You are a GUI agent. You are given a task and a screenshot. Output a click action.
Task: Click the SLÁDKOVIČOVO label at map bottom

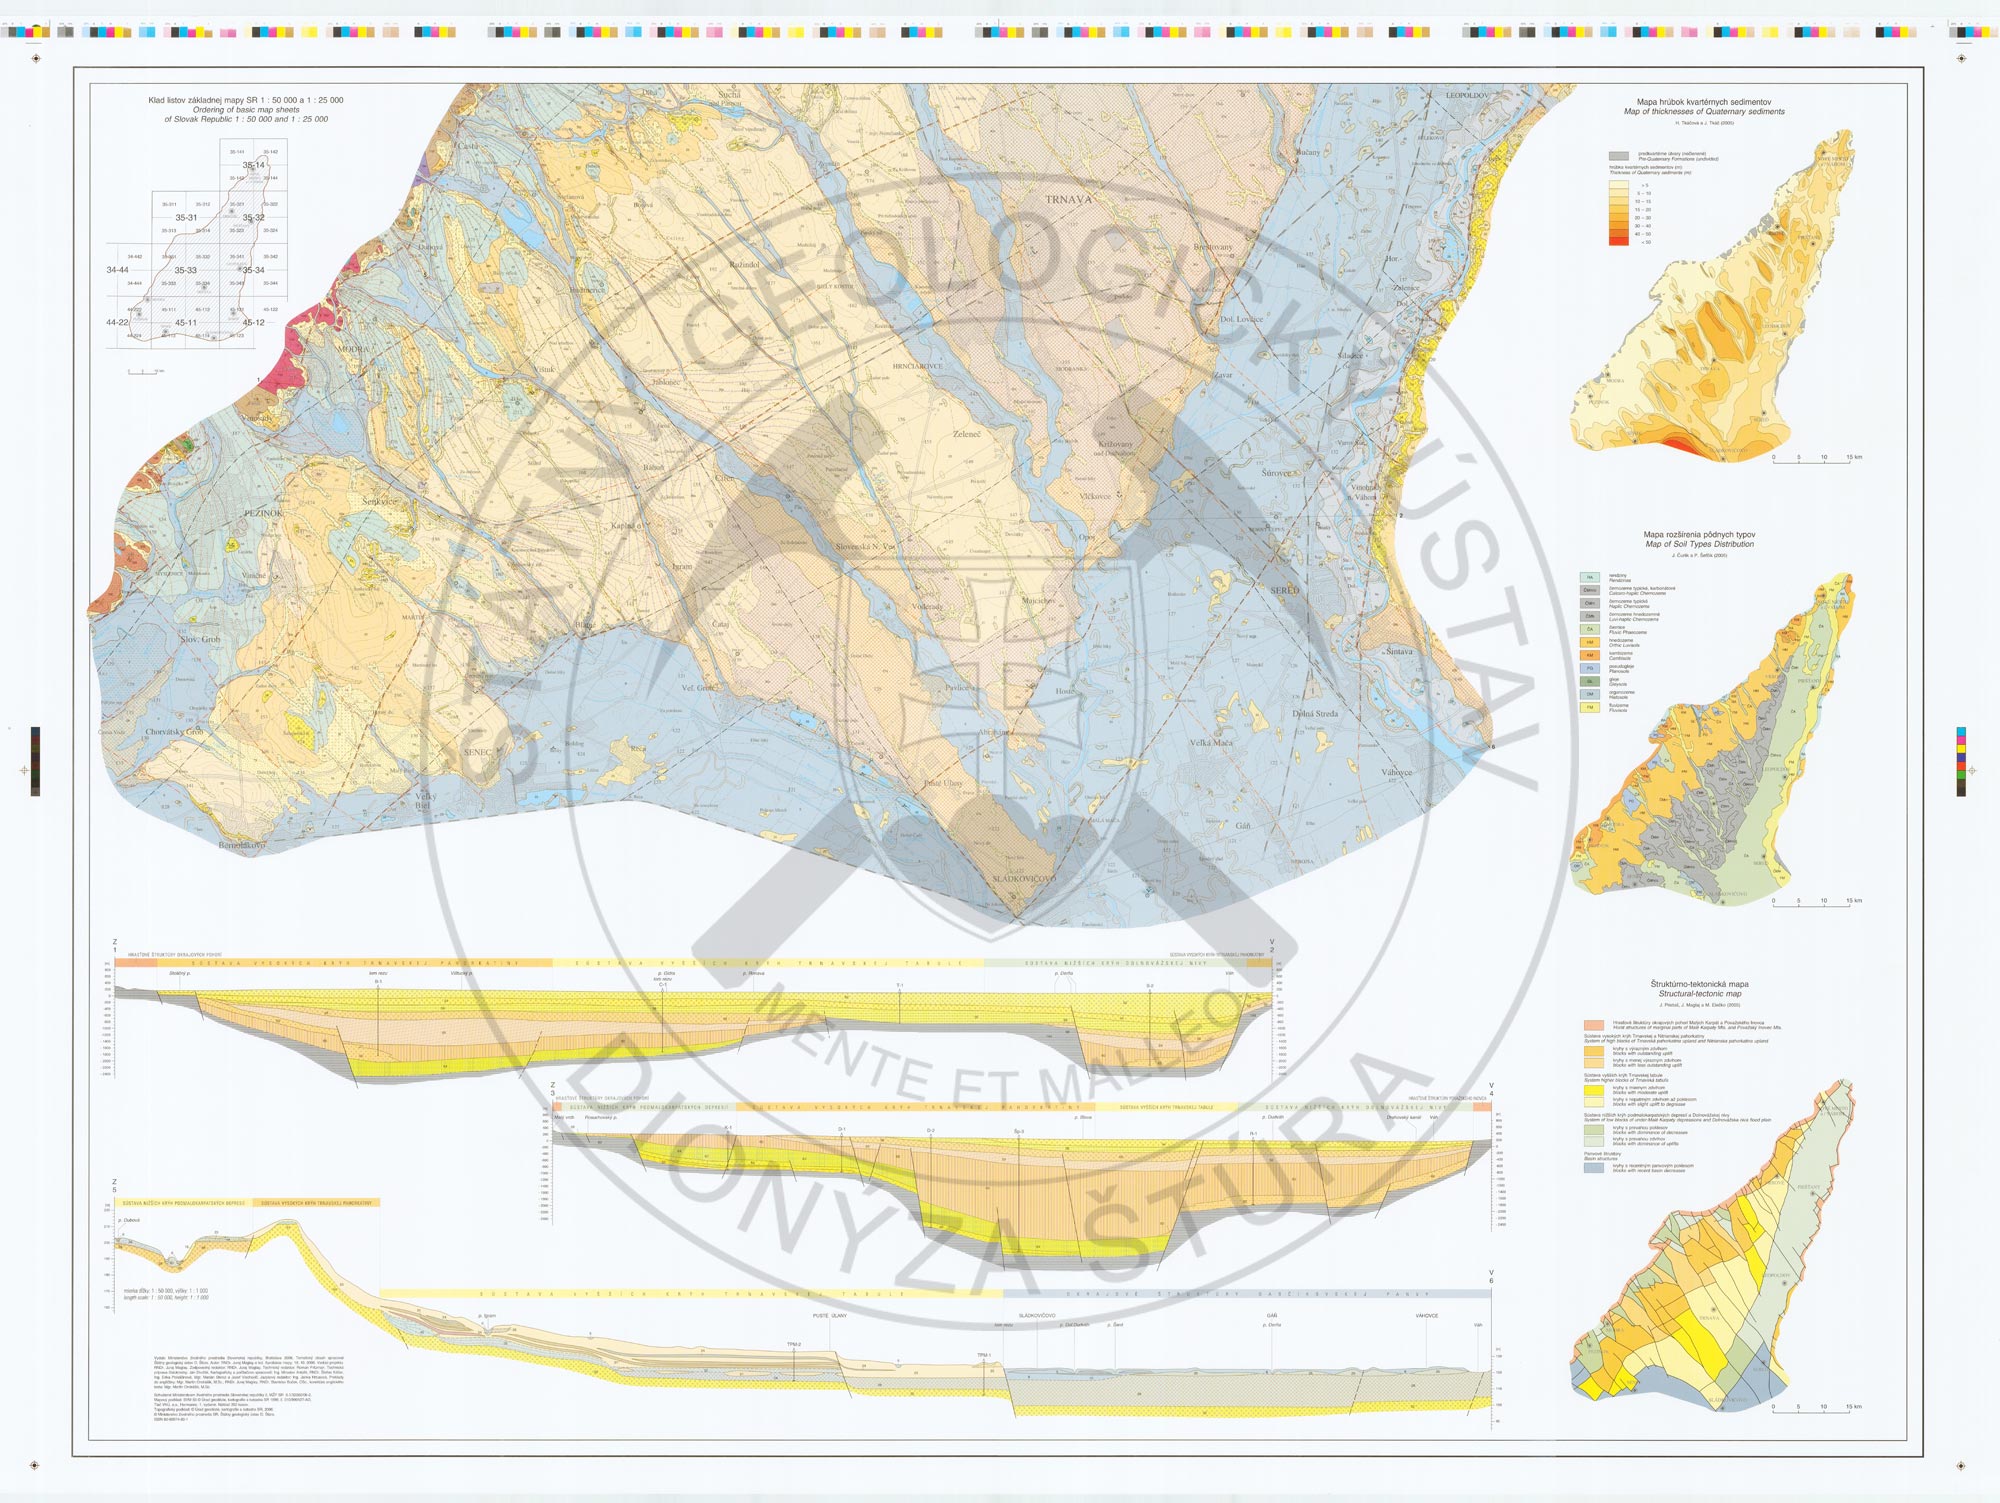pyautogui.click(x=1023, y=879)
